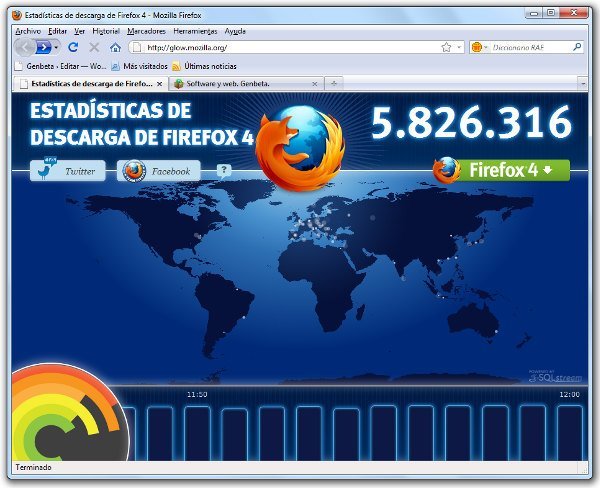Open the Ayuda menu
Screen dimensions: 600x488
(x=235, y=31)
